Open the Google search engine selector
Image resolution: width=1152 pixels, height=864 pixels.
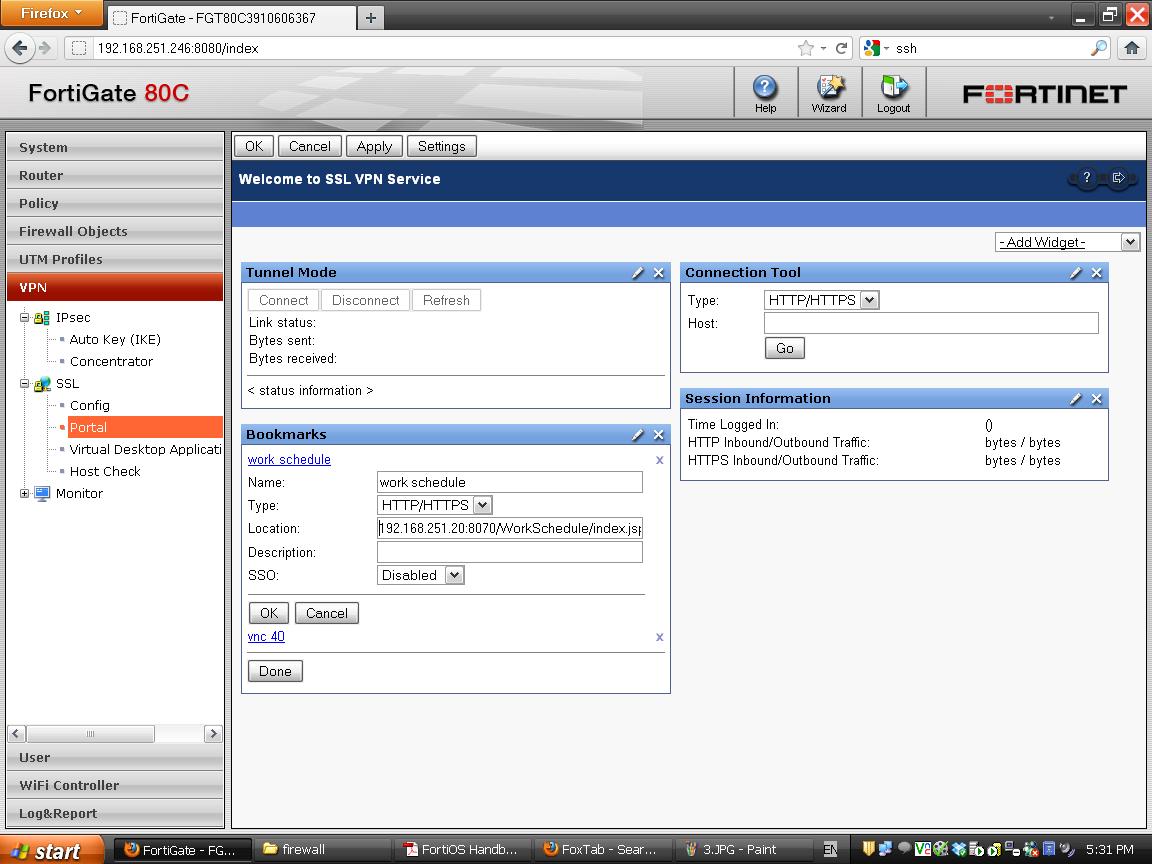pyautogui.click(x=876, y=48)
